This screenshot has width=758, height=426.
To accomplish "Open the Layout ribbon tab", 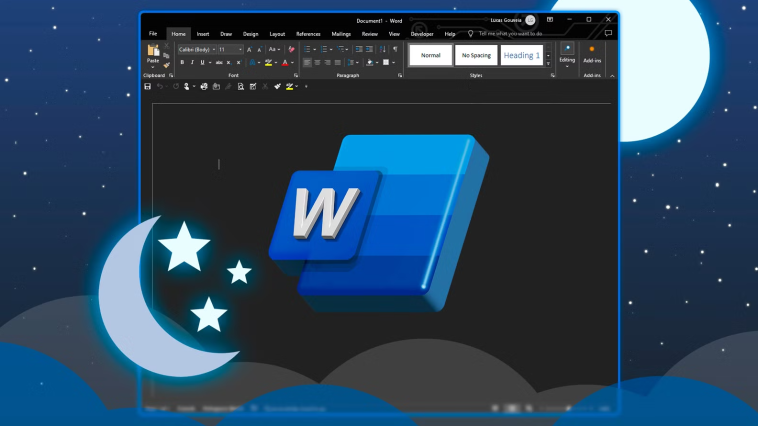I will (x=277, y=33).
